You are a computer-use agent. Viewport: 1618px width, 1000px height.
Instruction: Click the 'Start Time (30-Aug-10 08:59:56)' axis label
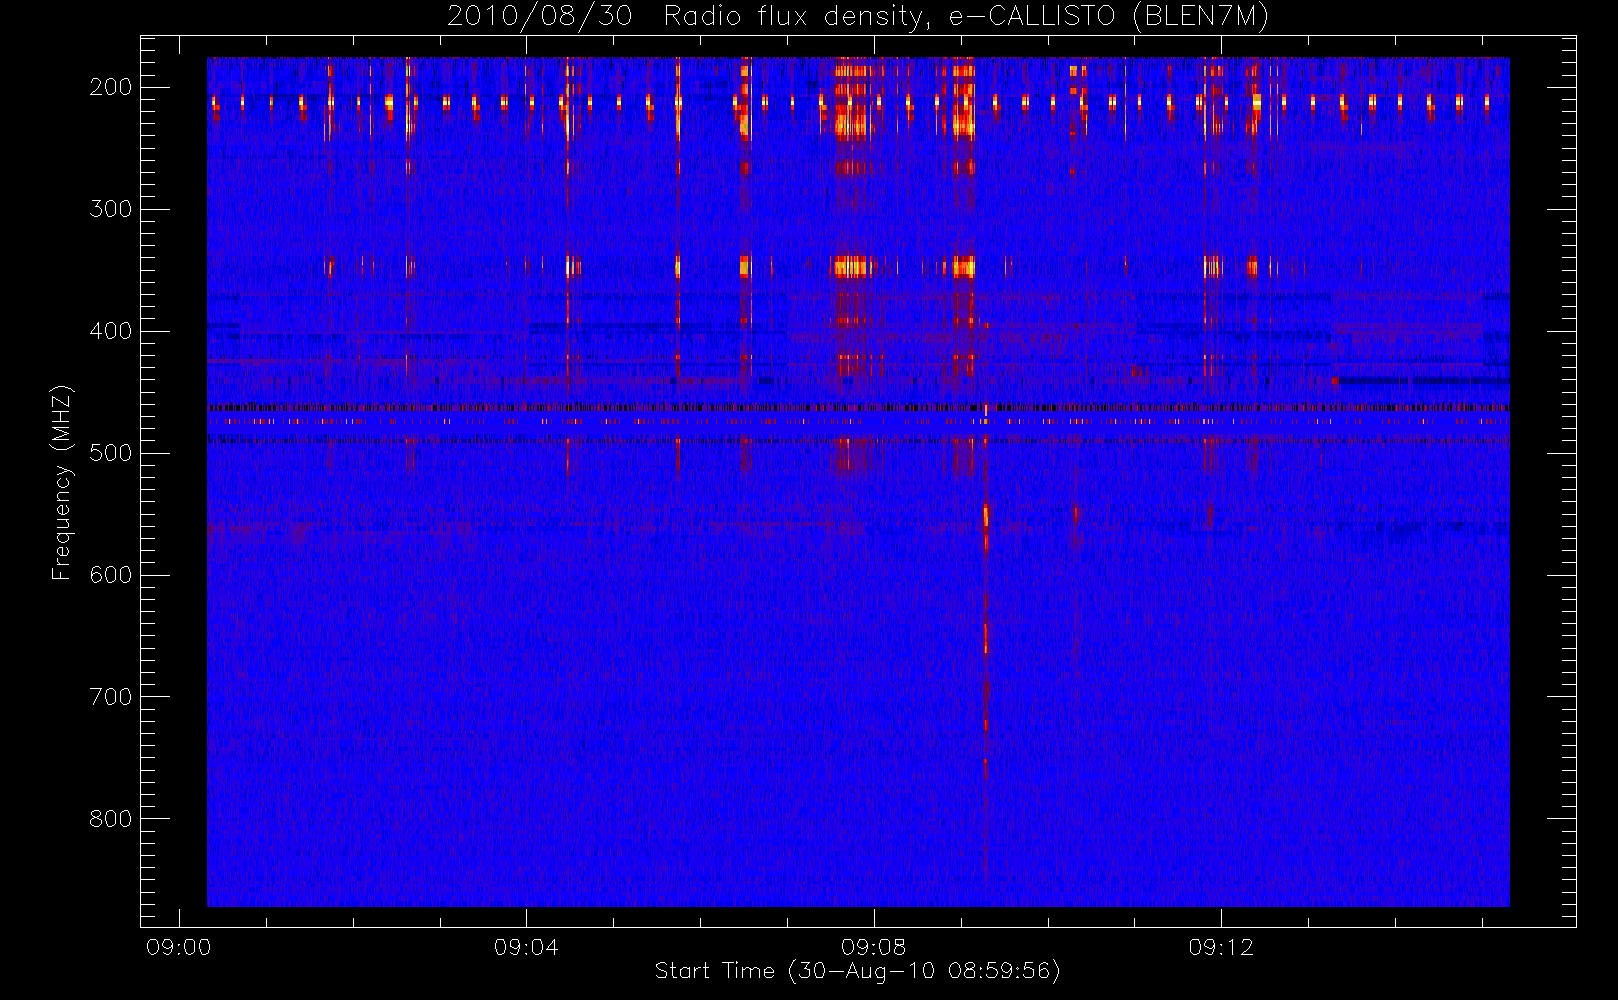(857, 971)
